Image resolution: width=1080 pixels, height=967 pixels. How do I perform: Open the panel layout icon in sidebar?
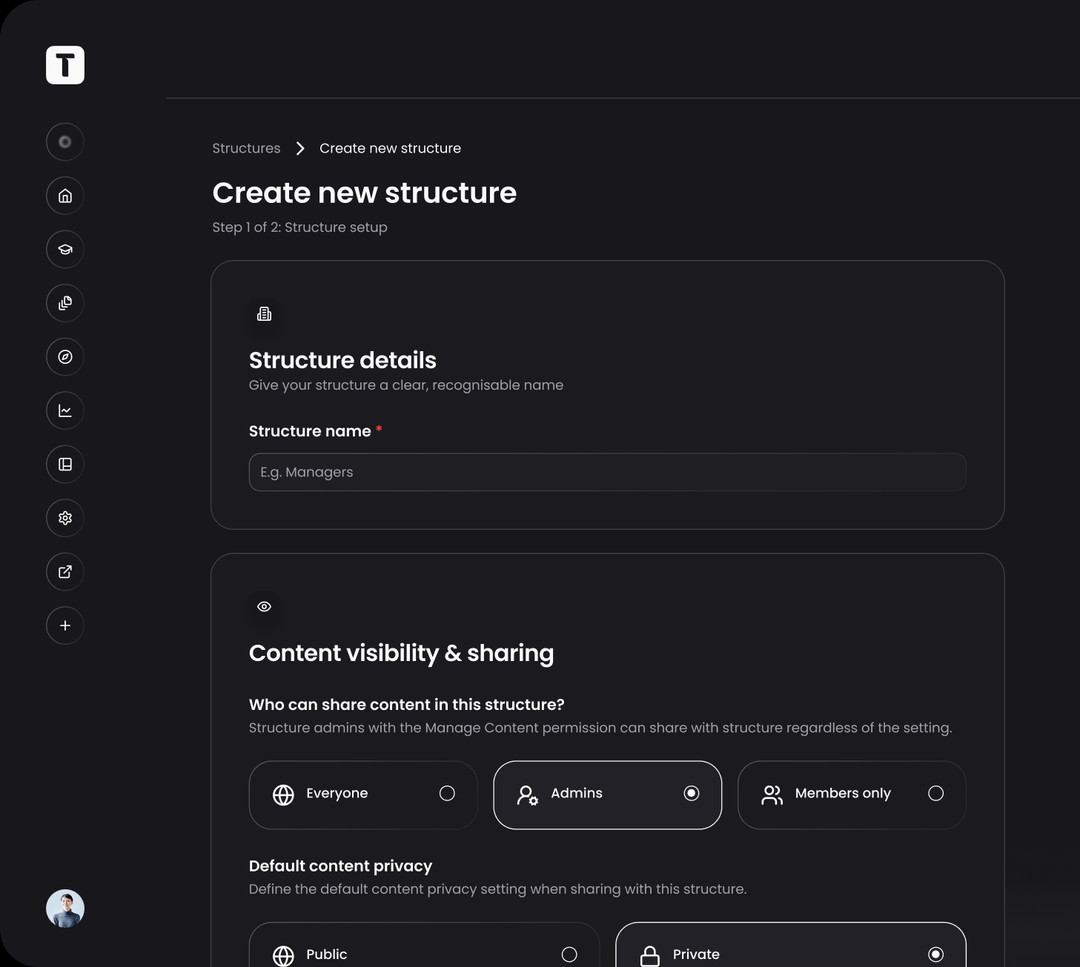pyautogui.click(x=65, y=464)
